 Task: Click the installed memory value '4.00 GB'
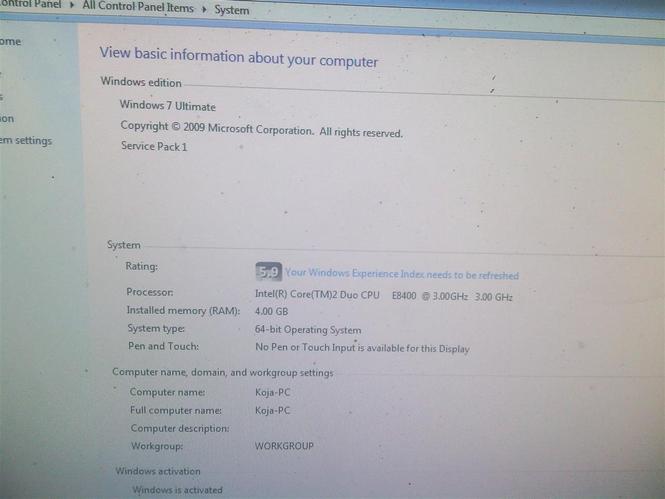point(271,312)
